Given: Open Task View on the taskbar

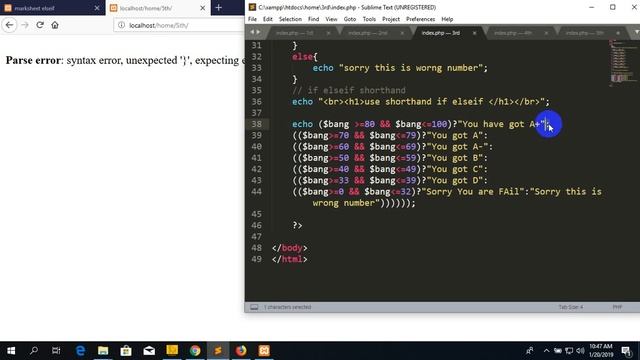Looking at the screenshot, I should 56,351.
